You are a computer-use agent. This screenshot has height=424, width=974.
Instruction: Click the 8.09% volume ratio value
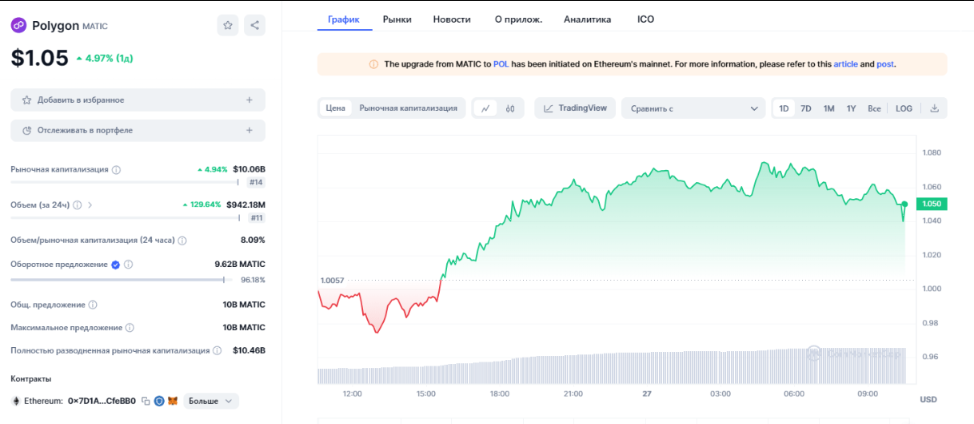tap(253, 240)
